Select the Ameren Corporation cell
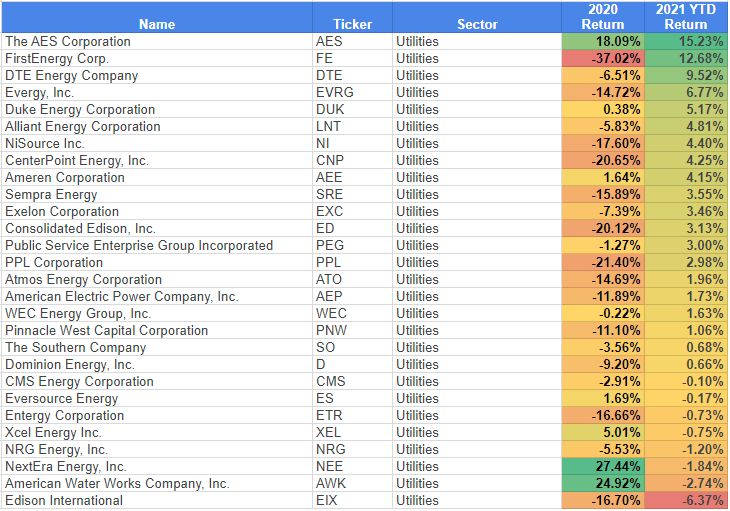Image resolution: width=730 pixels, height=511 pixels. tap(157, 177)
